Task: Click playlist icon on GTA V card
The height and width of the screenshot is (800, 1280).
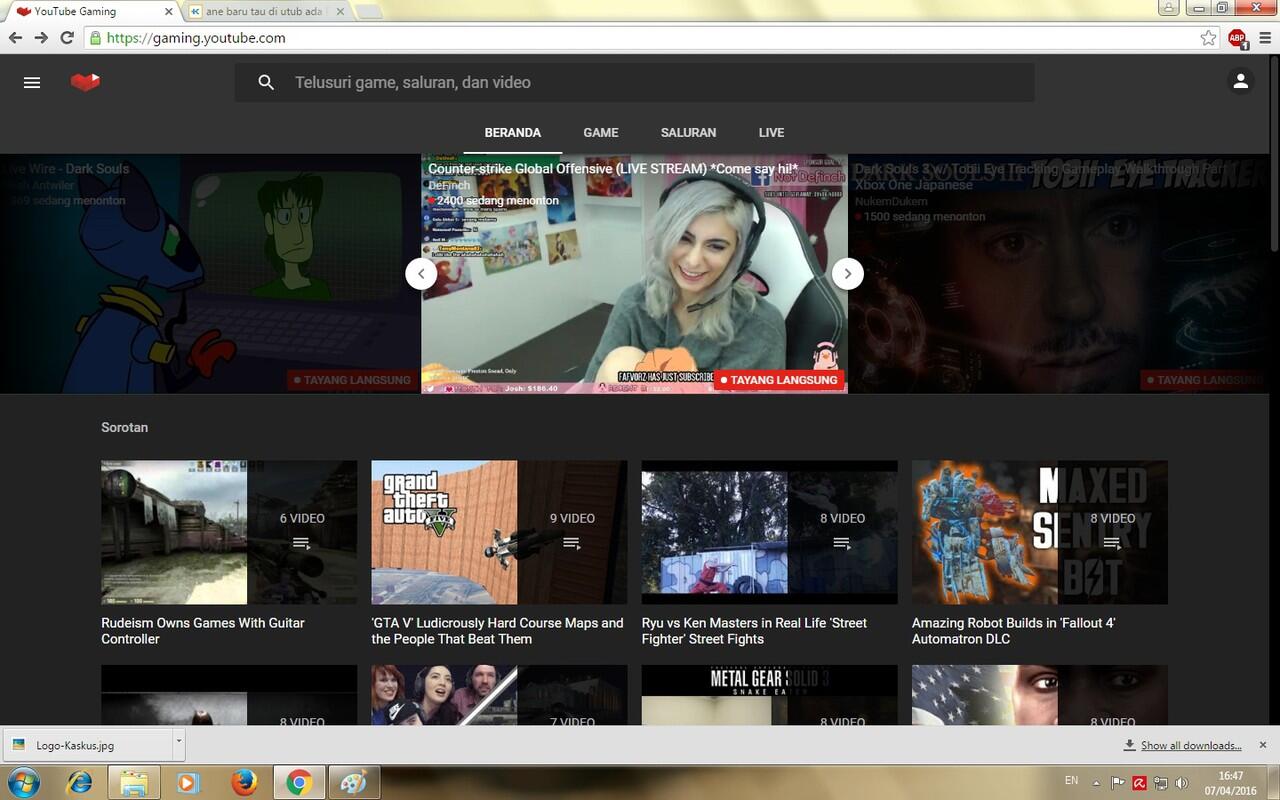Action: click(572, 543)
